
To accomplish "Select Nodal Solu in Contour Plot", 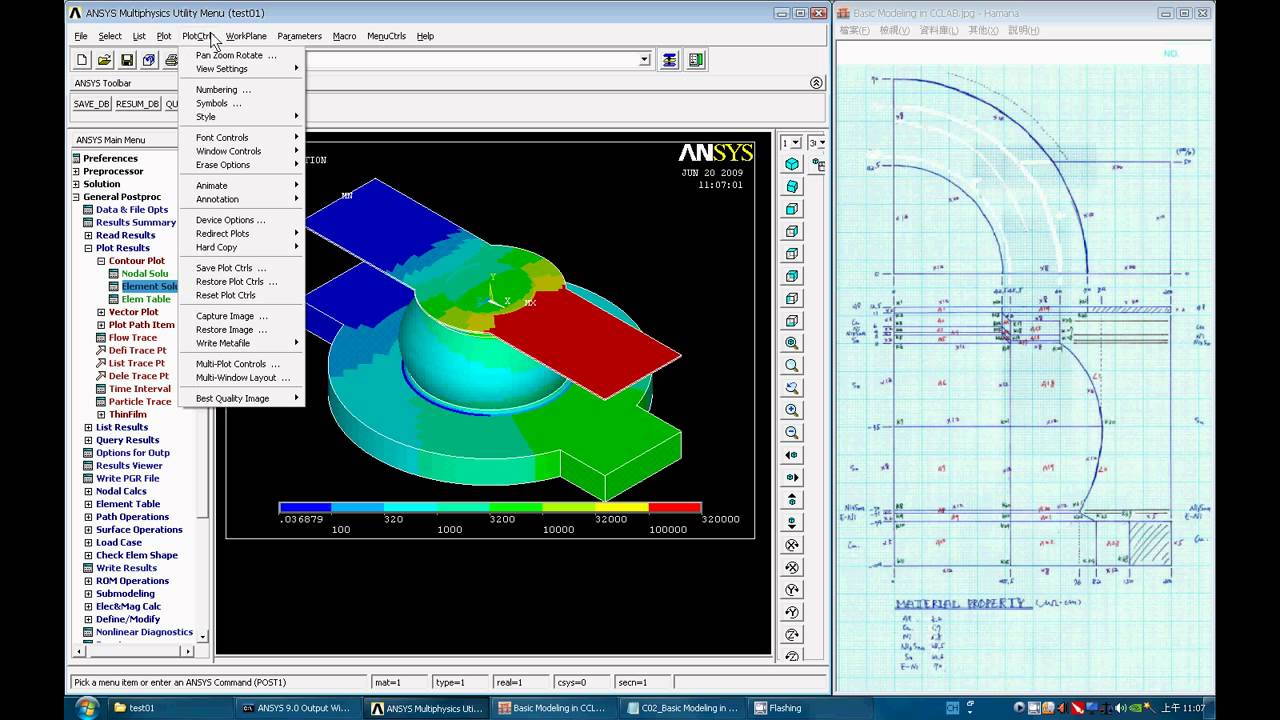I will (145, 273).
